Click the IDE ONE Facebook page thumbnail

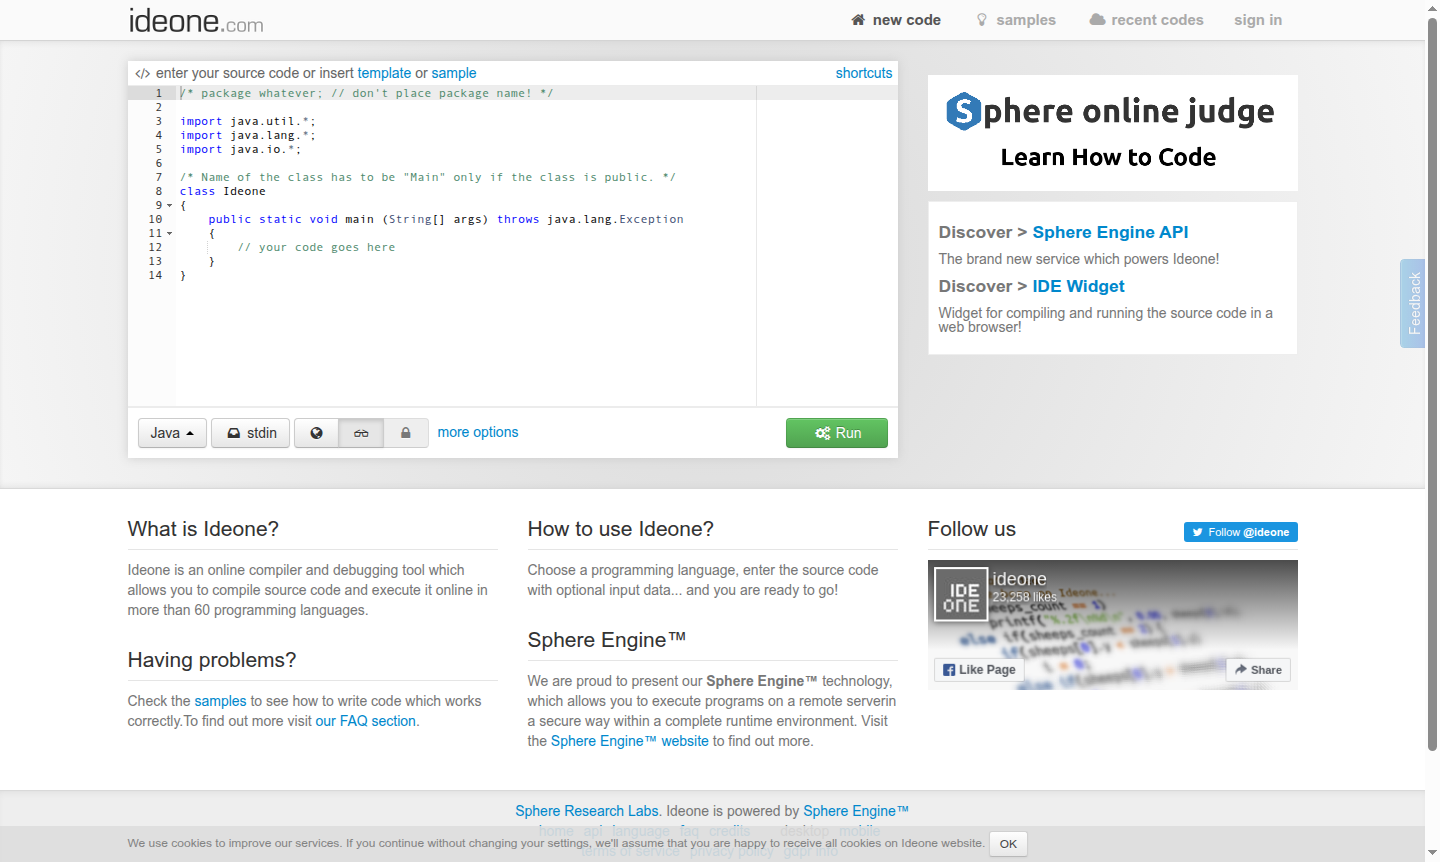(x=961, y=597)
